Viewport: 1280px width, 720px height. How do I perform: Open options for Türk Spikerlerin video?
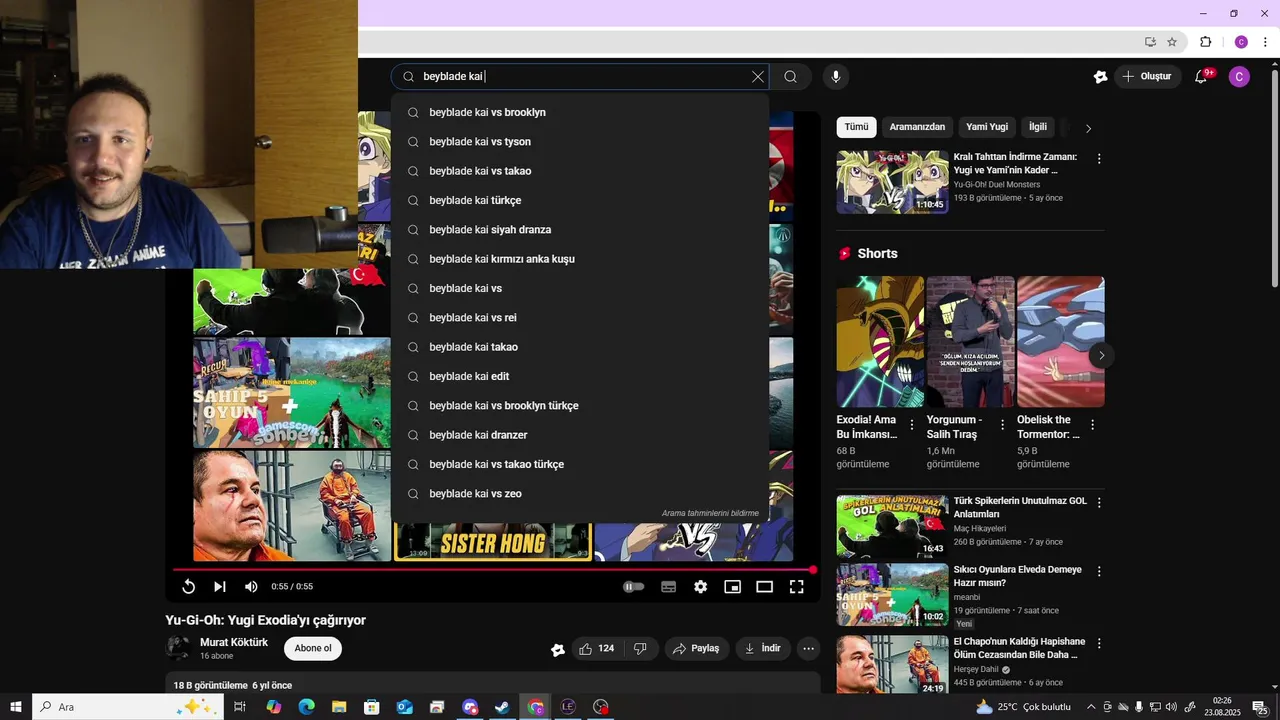[1099, 503]
